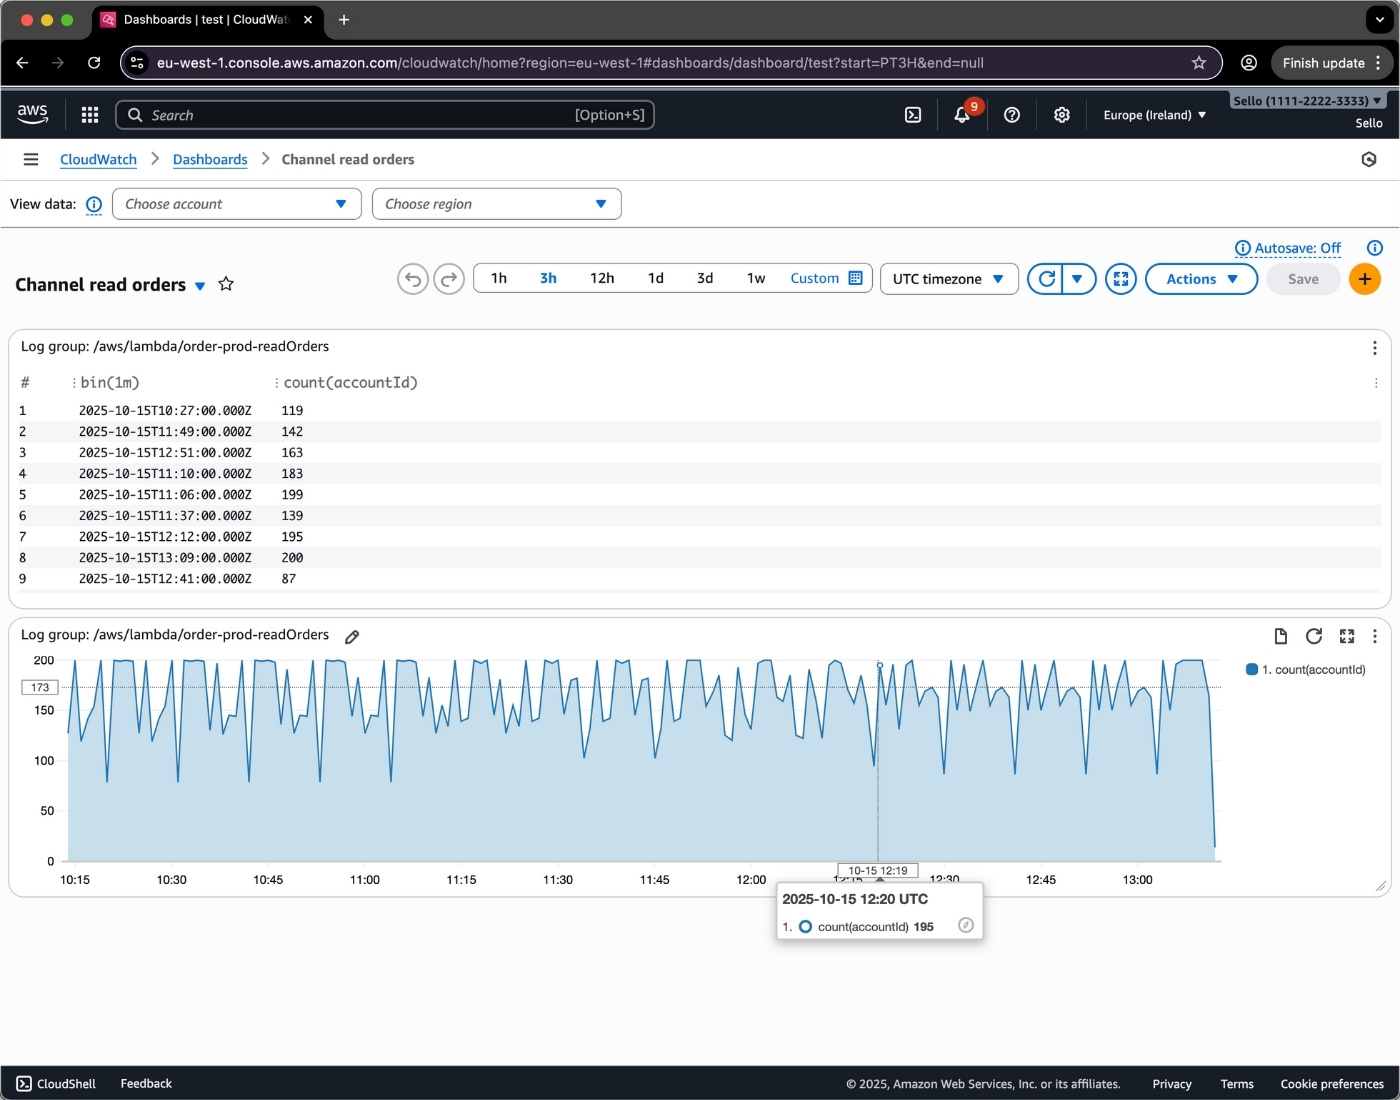1400x1100 pixels.
Task: Open the sidebar hamburger menu
Action: pos(31,159)
